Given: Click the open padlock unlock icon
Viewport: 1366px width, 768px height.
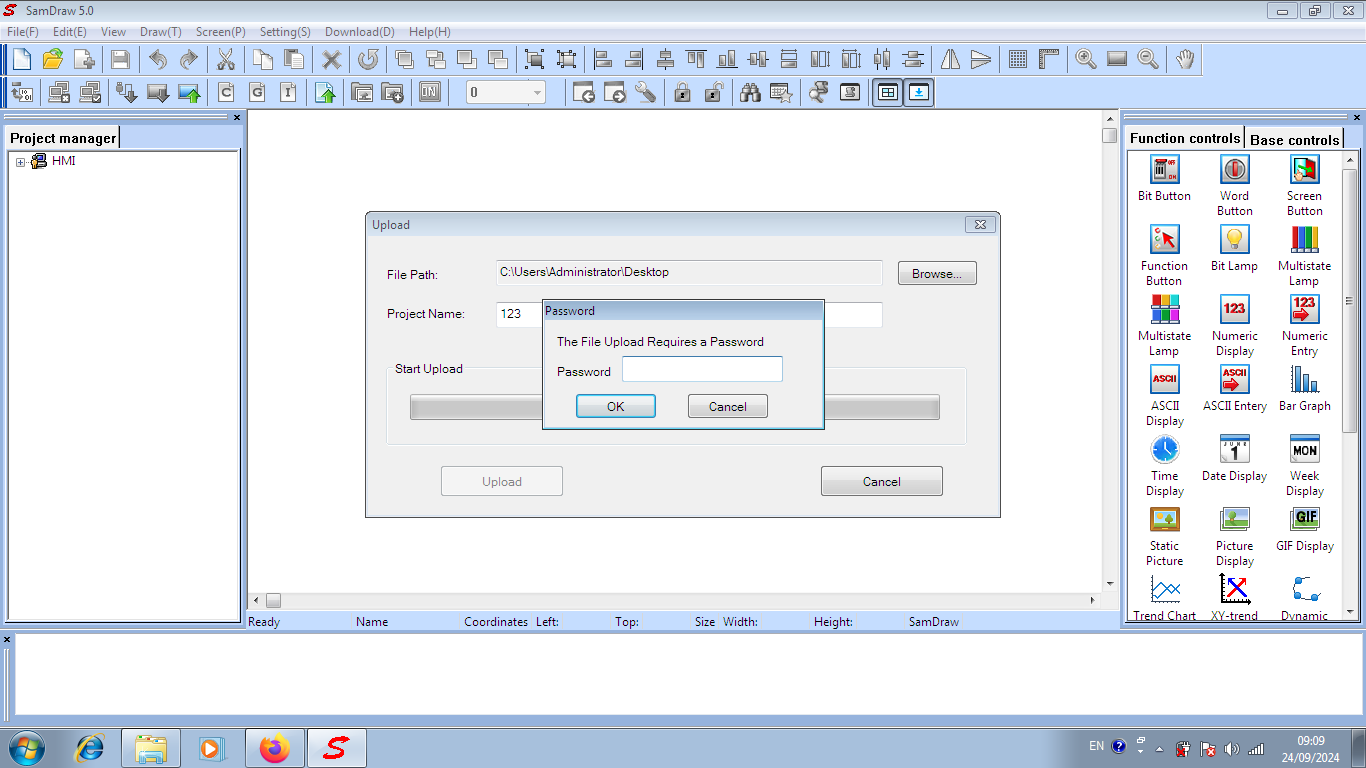Looking at the screenshot, I should [713, 93].
